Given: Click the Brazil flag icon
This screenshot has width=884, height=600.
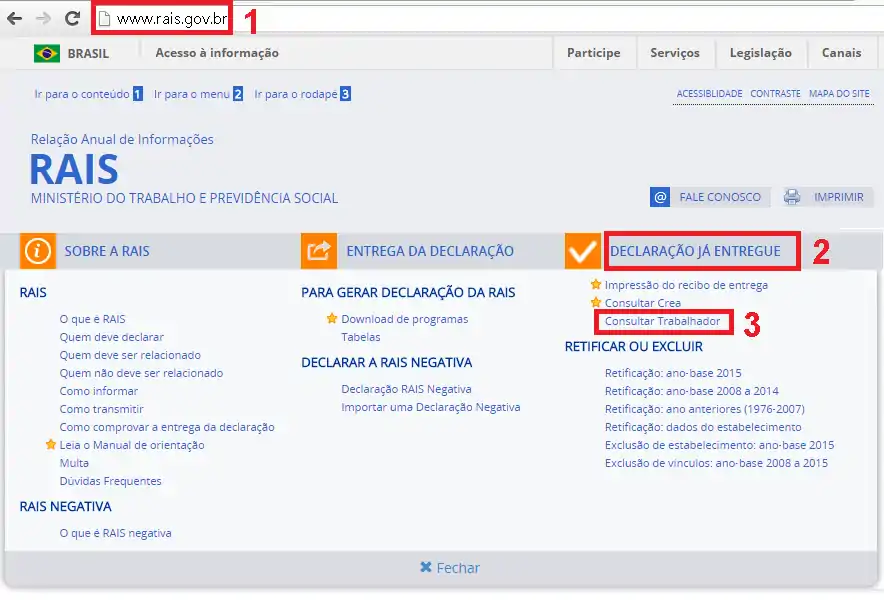Looking at the screenshot, I should coord(46,53).
